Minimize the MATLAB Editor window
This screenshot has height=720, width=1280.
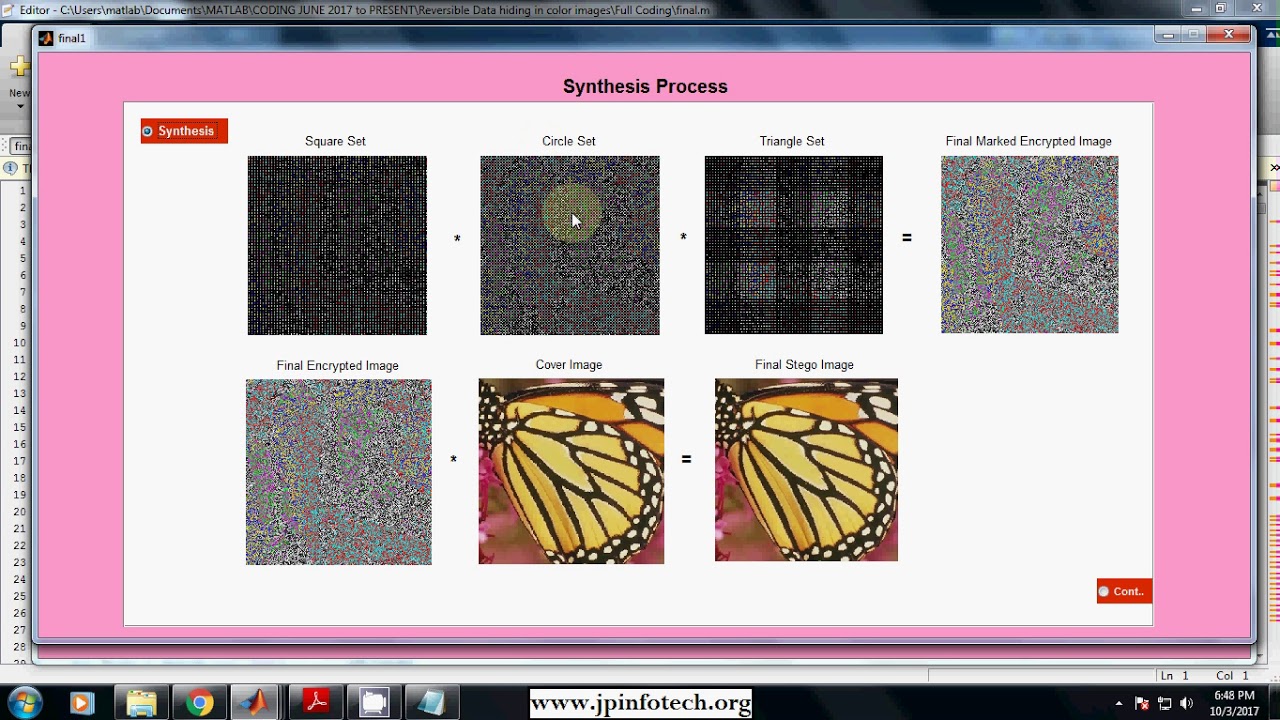point(1197,9)
